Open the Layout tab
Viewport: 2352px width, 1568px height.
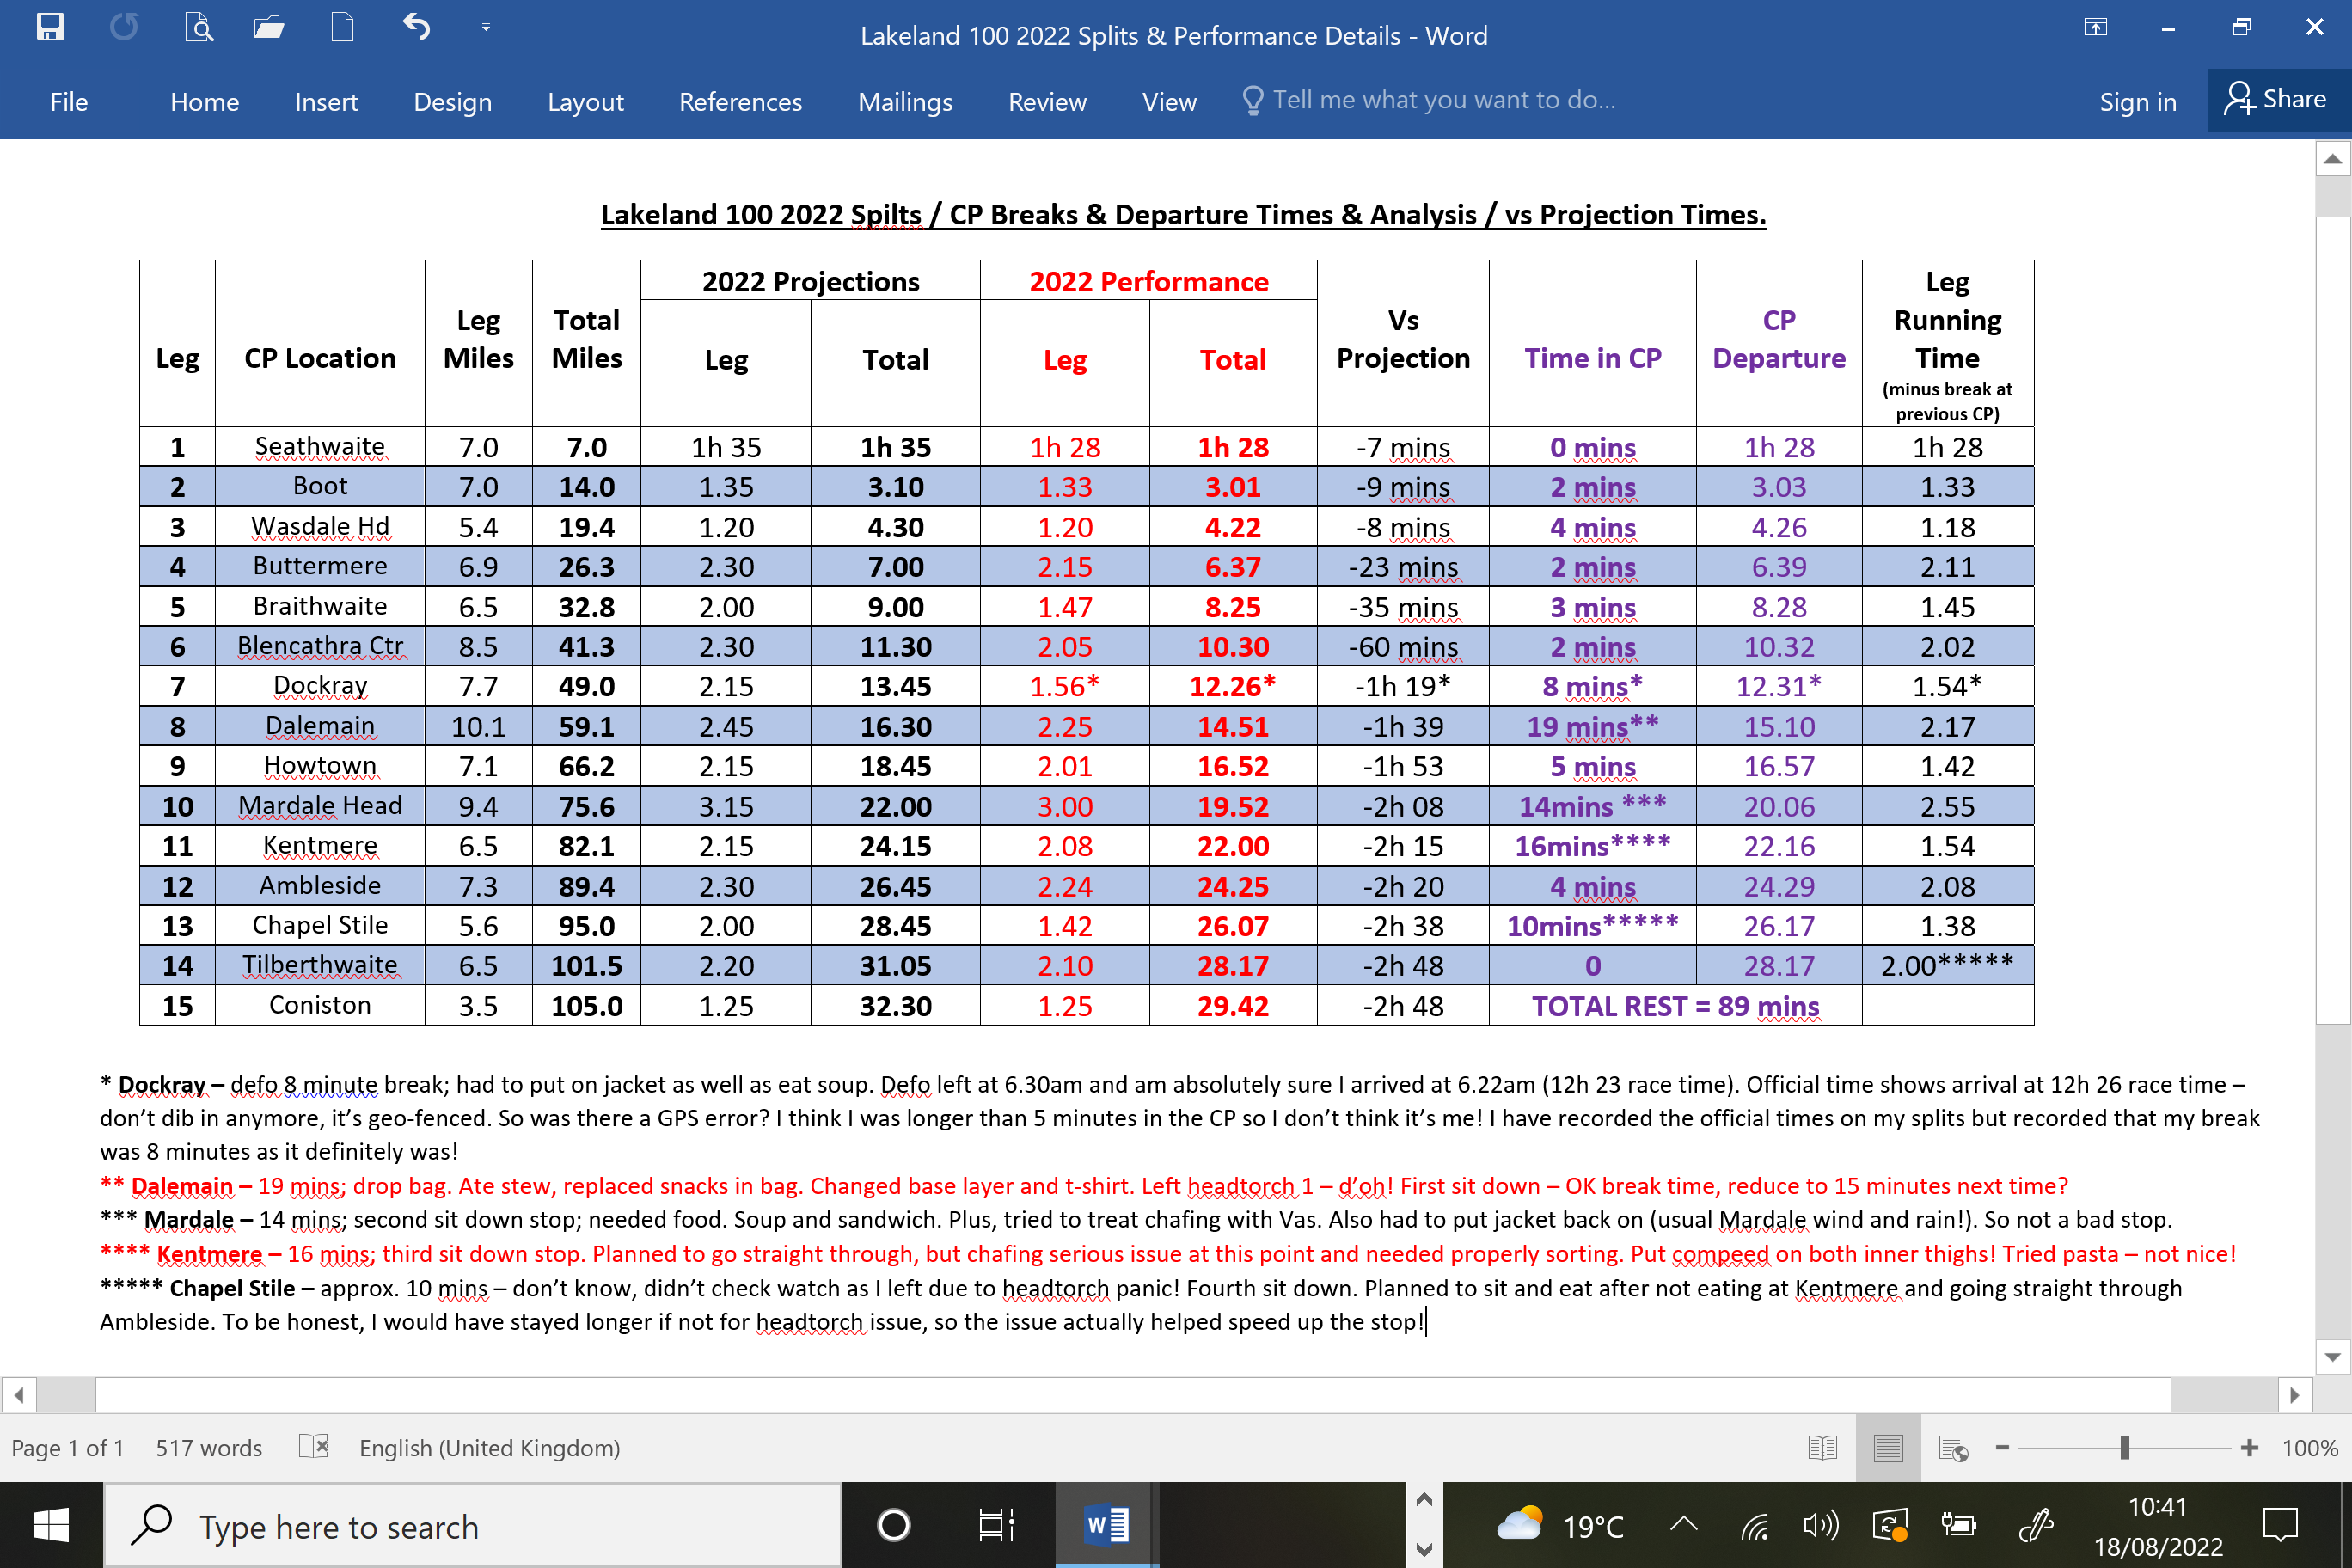pyautogui.click(x=585, y=102)
